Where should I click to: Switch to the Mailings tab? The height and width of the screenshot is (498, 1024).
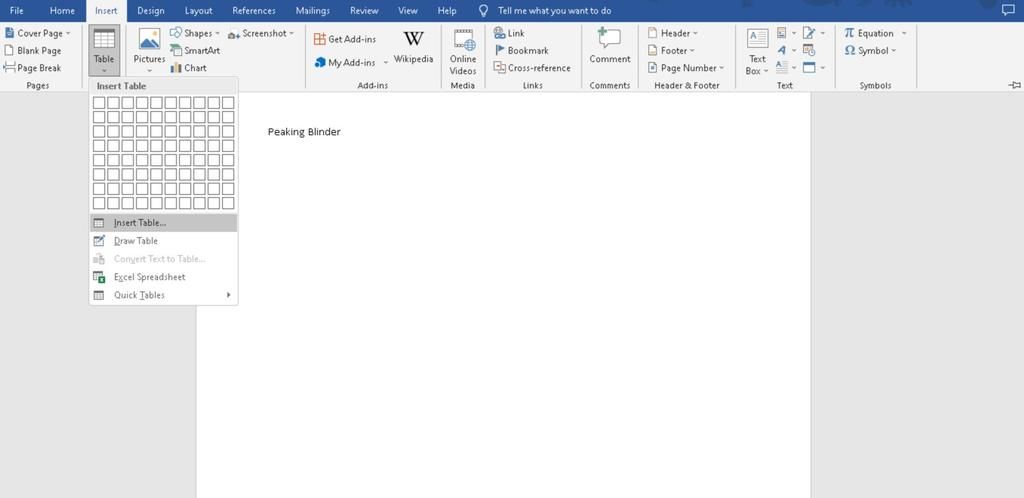pos(313,10)
